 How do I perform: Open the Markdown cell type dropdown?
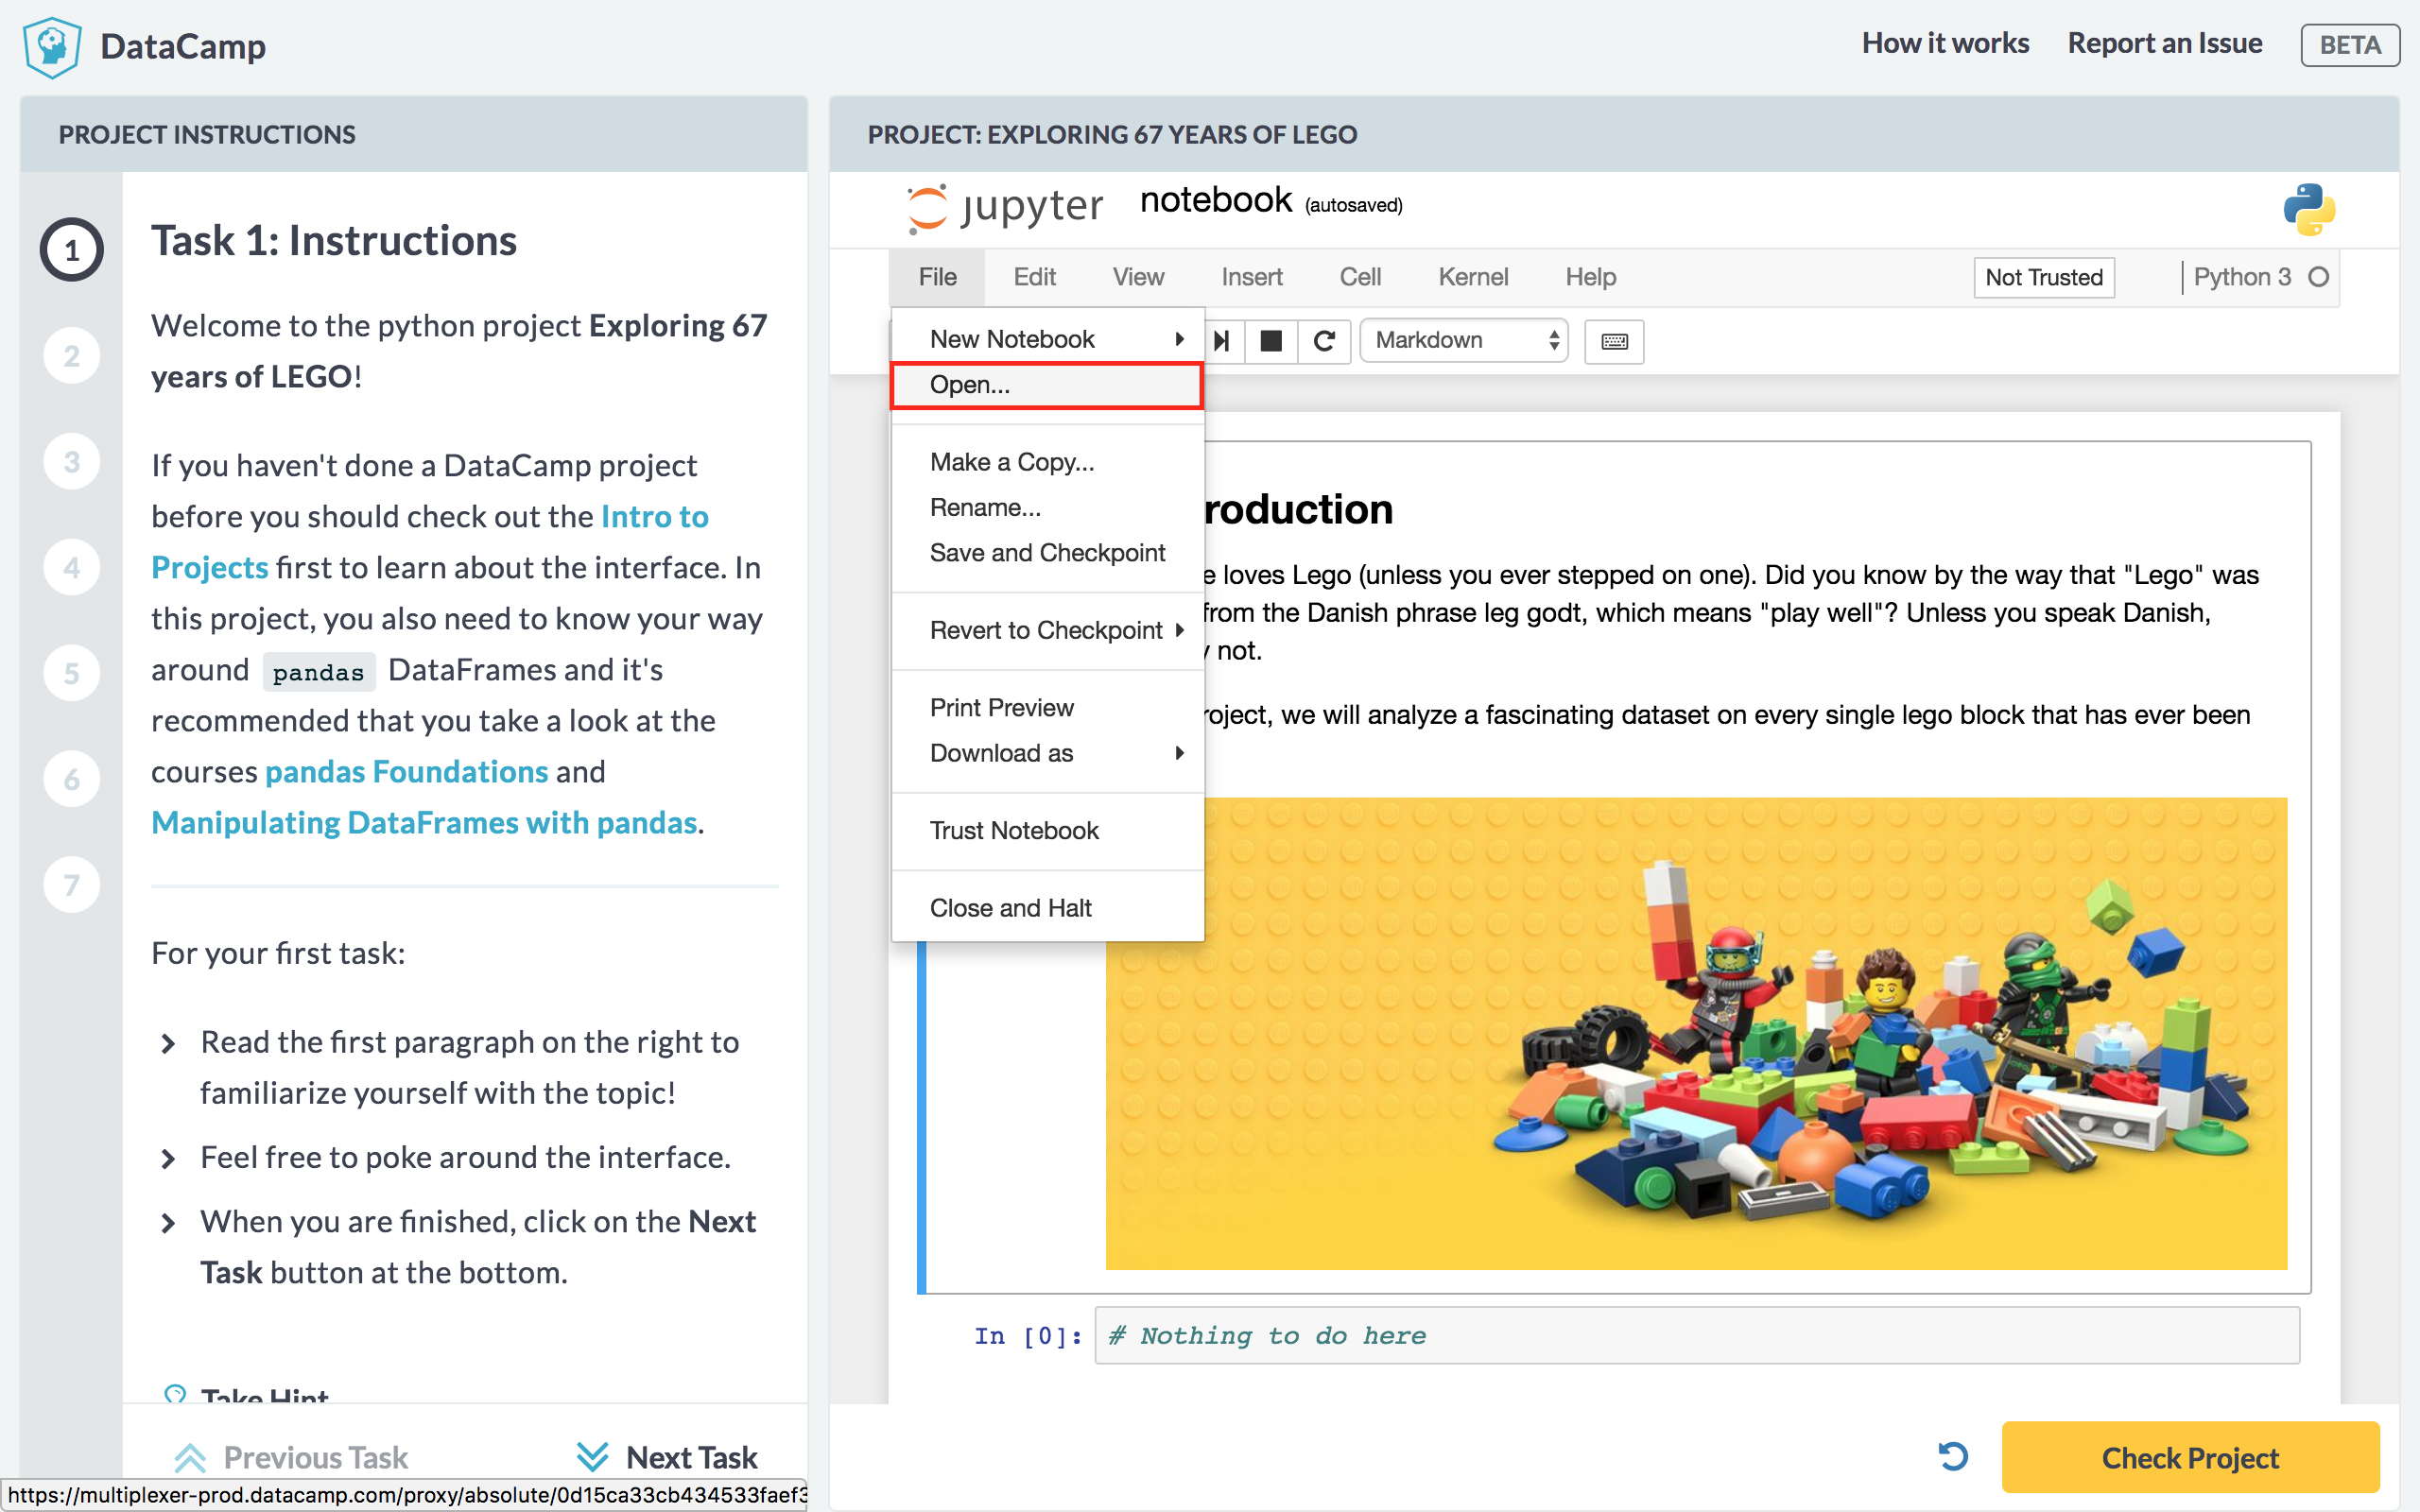[1464, 341]
